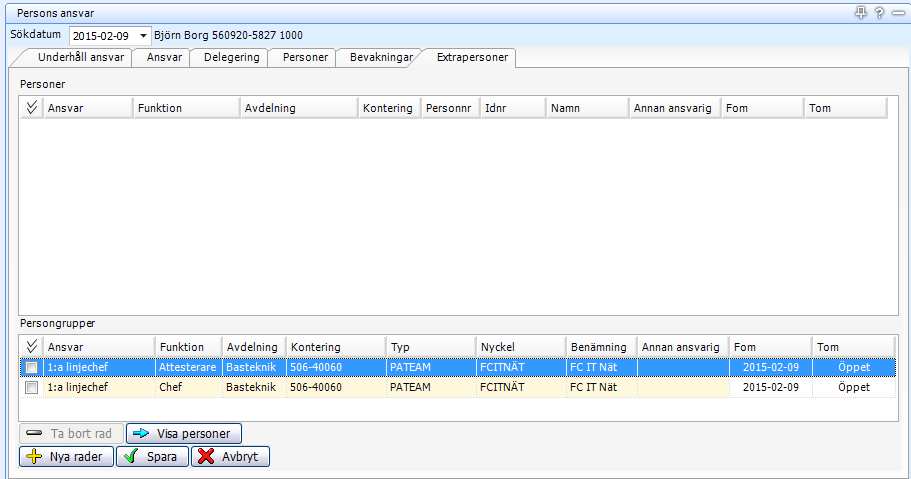911x479 pixels.
Task: Open the Delegering tab
Action: pos(231,57)
